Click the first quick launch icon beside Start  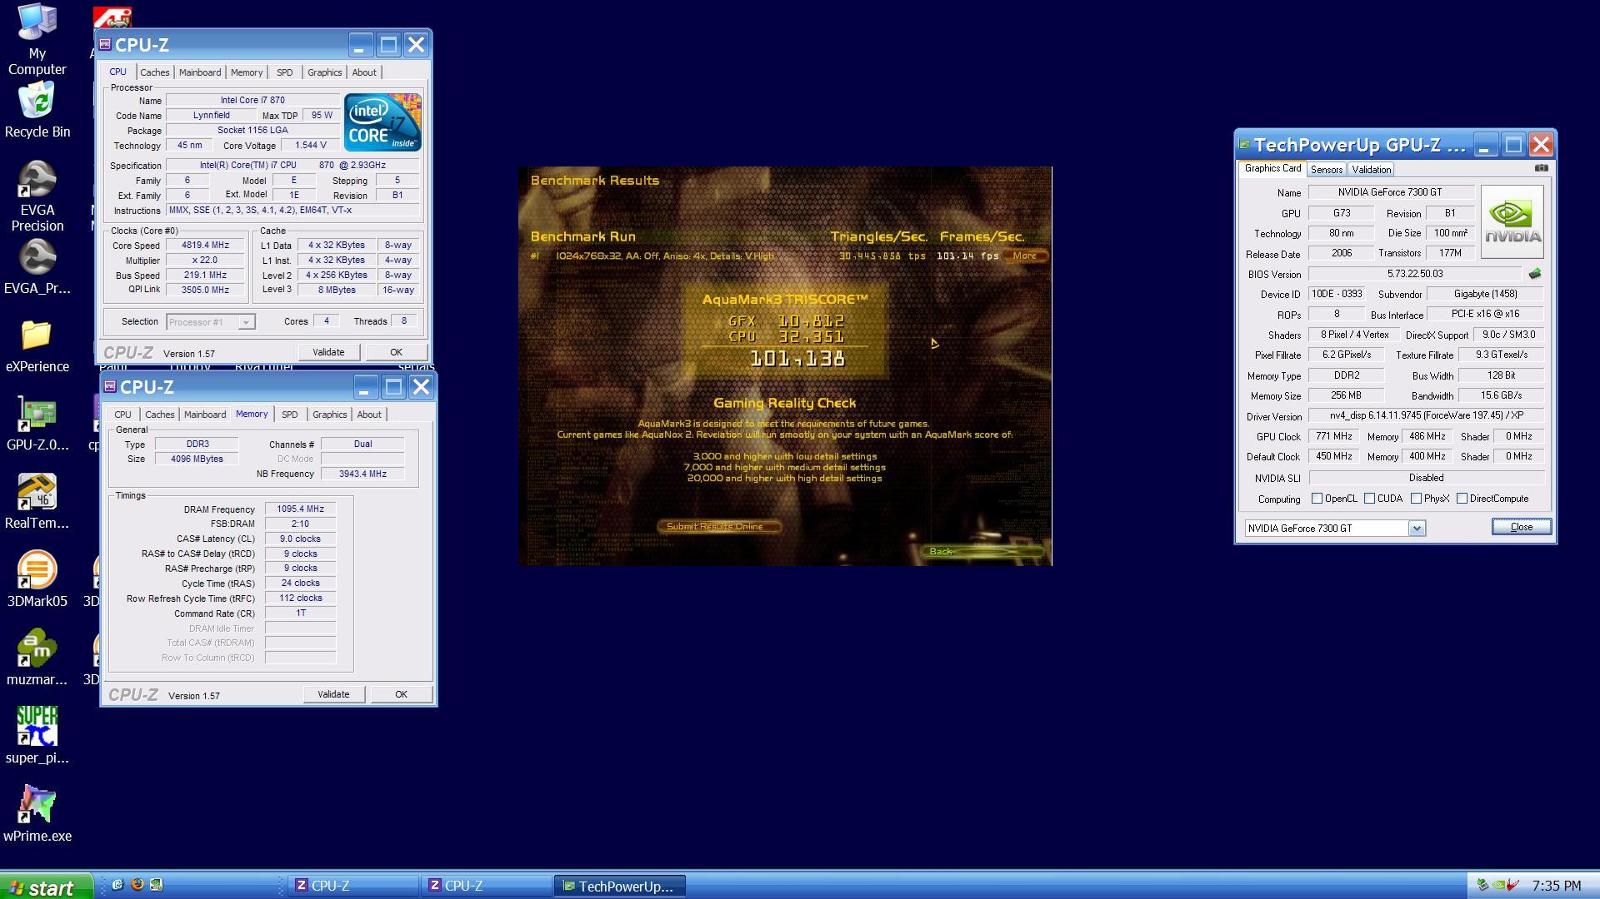[x=118, y=885]
